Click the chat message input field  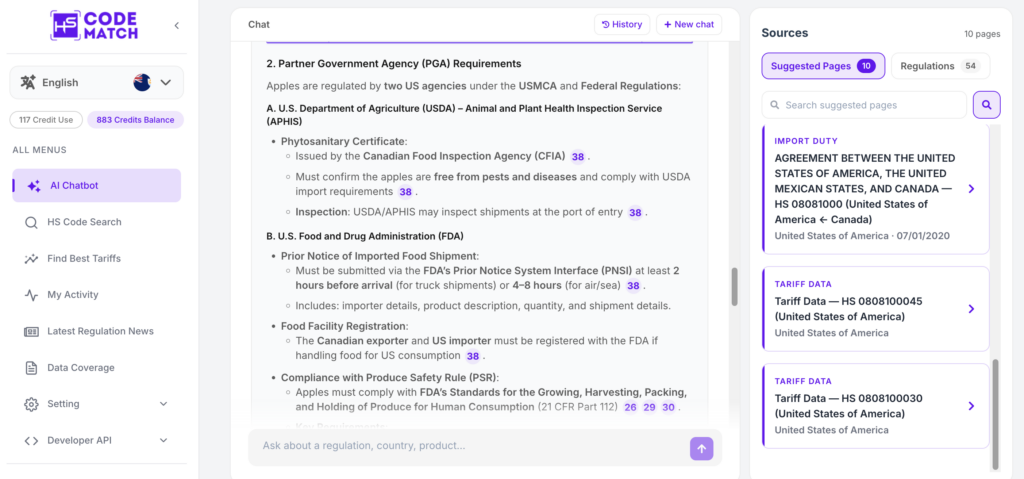[467, 446]
